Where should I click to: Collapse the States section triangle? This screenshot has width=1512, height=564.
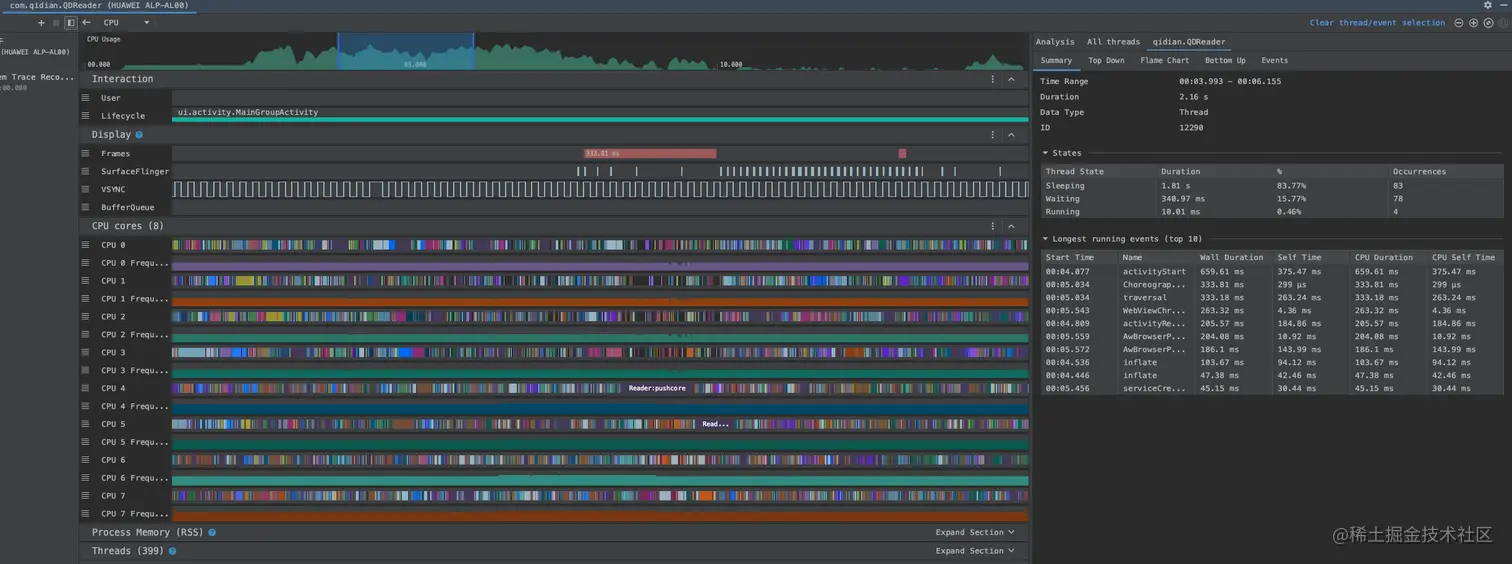tap(1045, 153)
